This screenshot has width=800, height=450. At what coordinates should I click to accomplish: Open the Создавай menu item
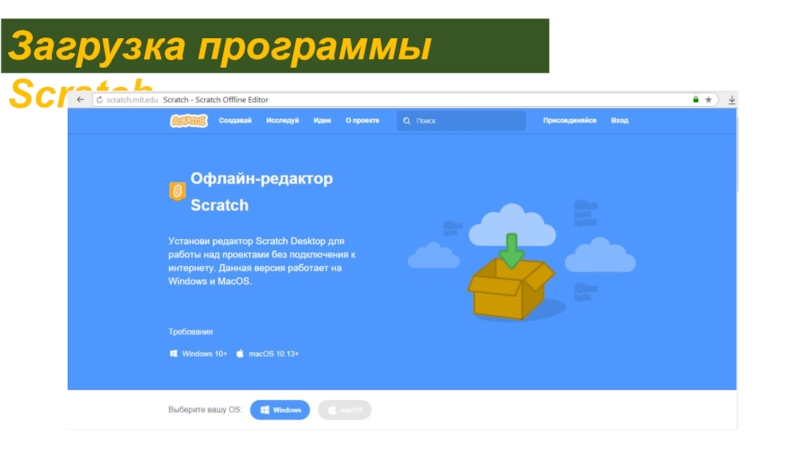[x=235, y=120]
